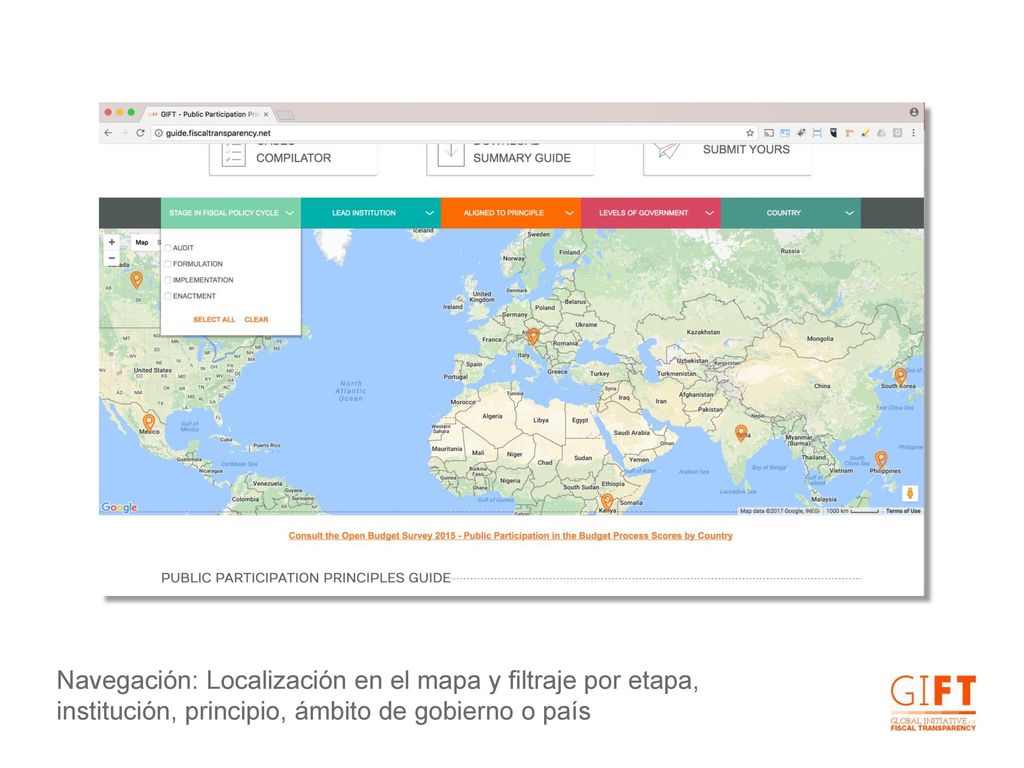Close the GIFT browser tab
Screen dimensions: 1024x768
pyautogui.click(x=266, y=114)
